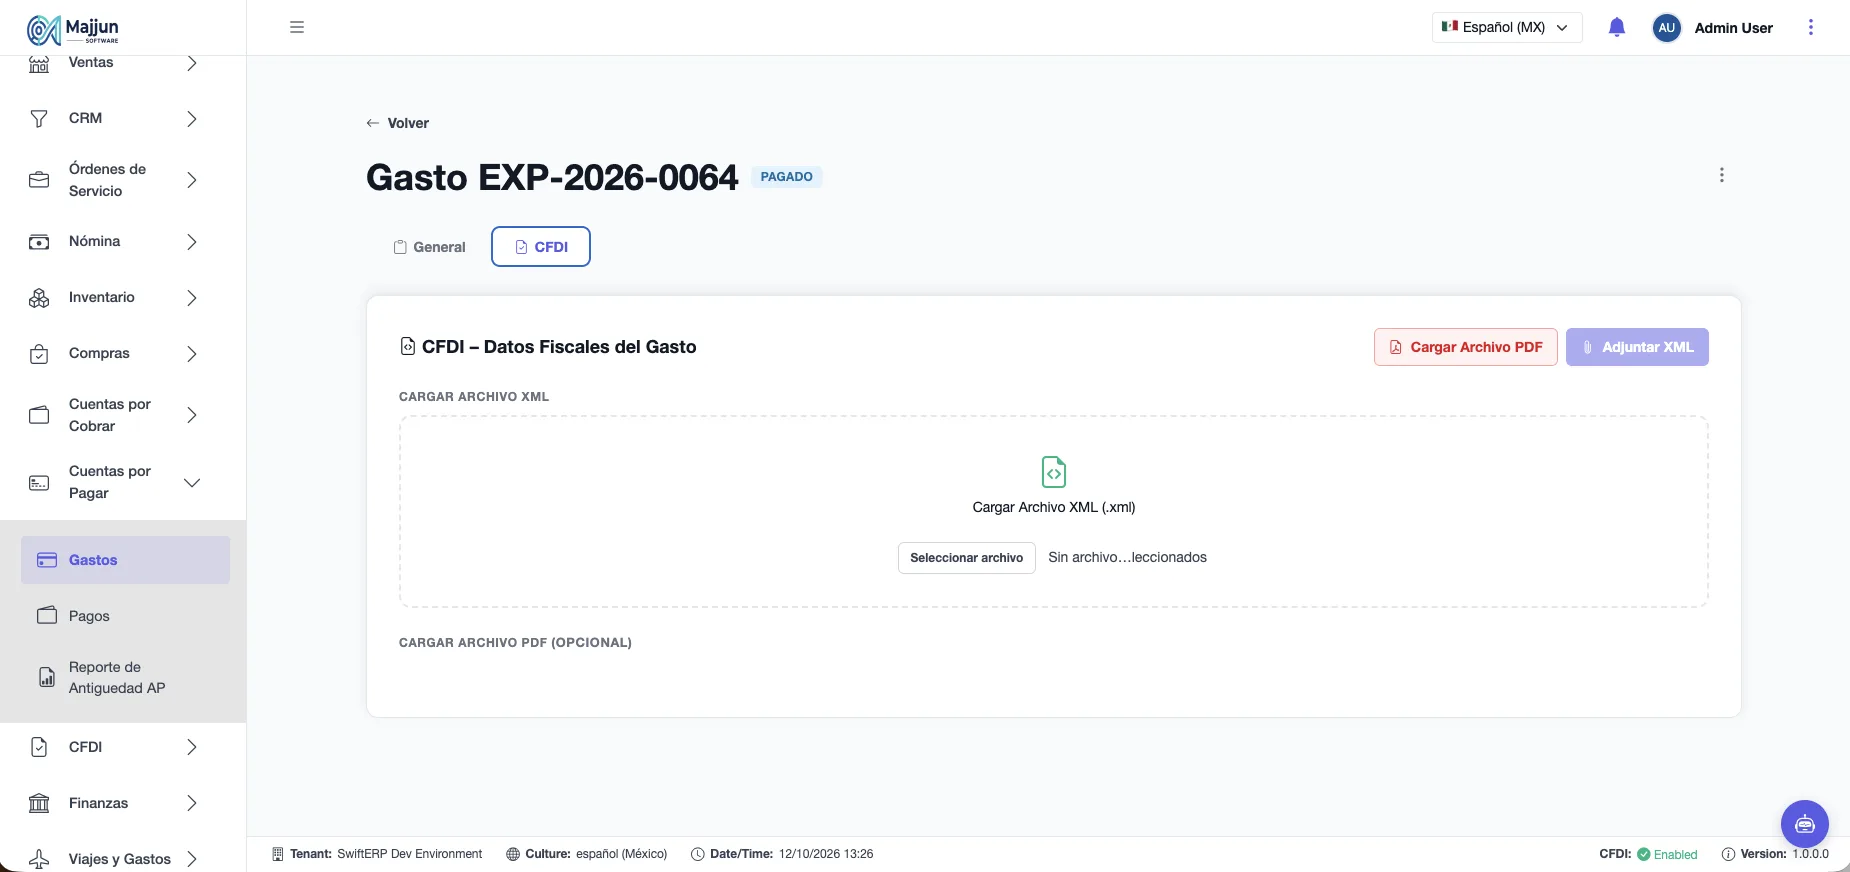
Task: Click the Reporte de Antigüedad AP icon
Action: pyautogui.click(x=47, y=677)
